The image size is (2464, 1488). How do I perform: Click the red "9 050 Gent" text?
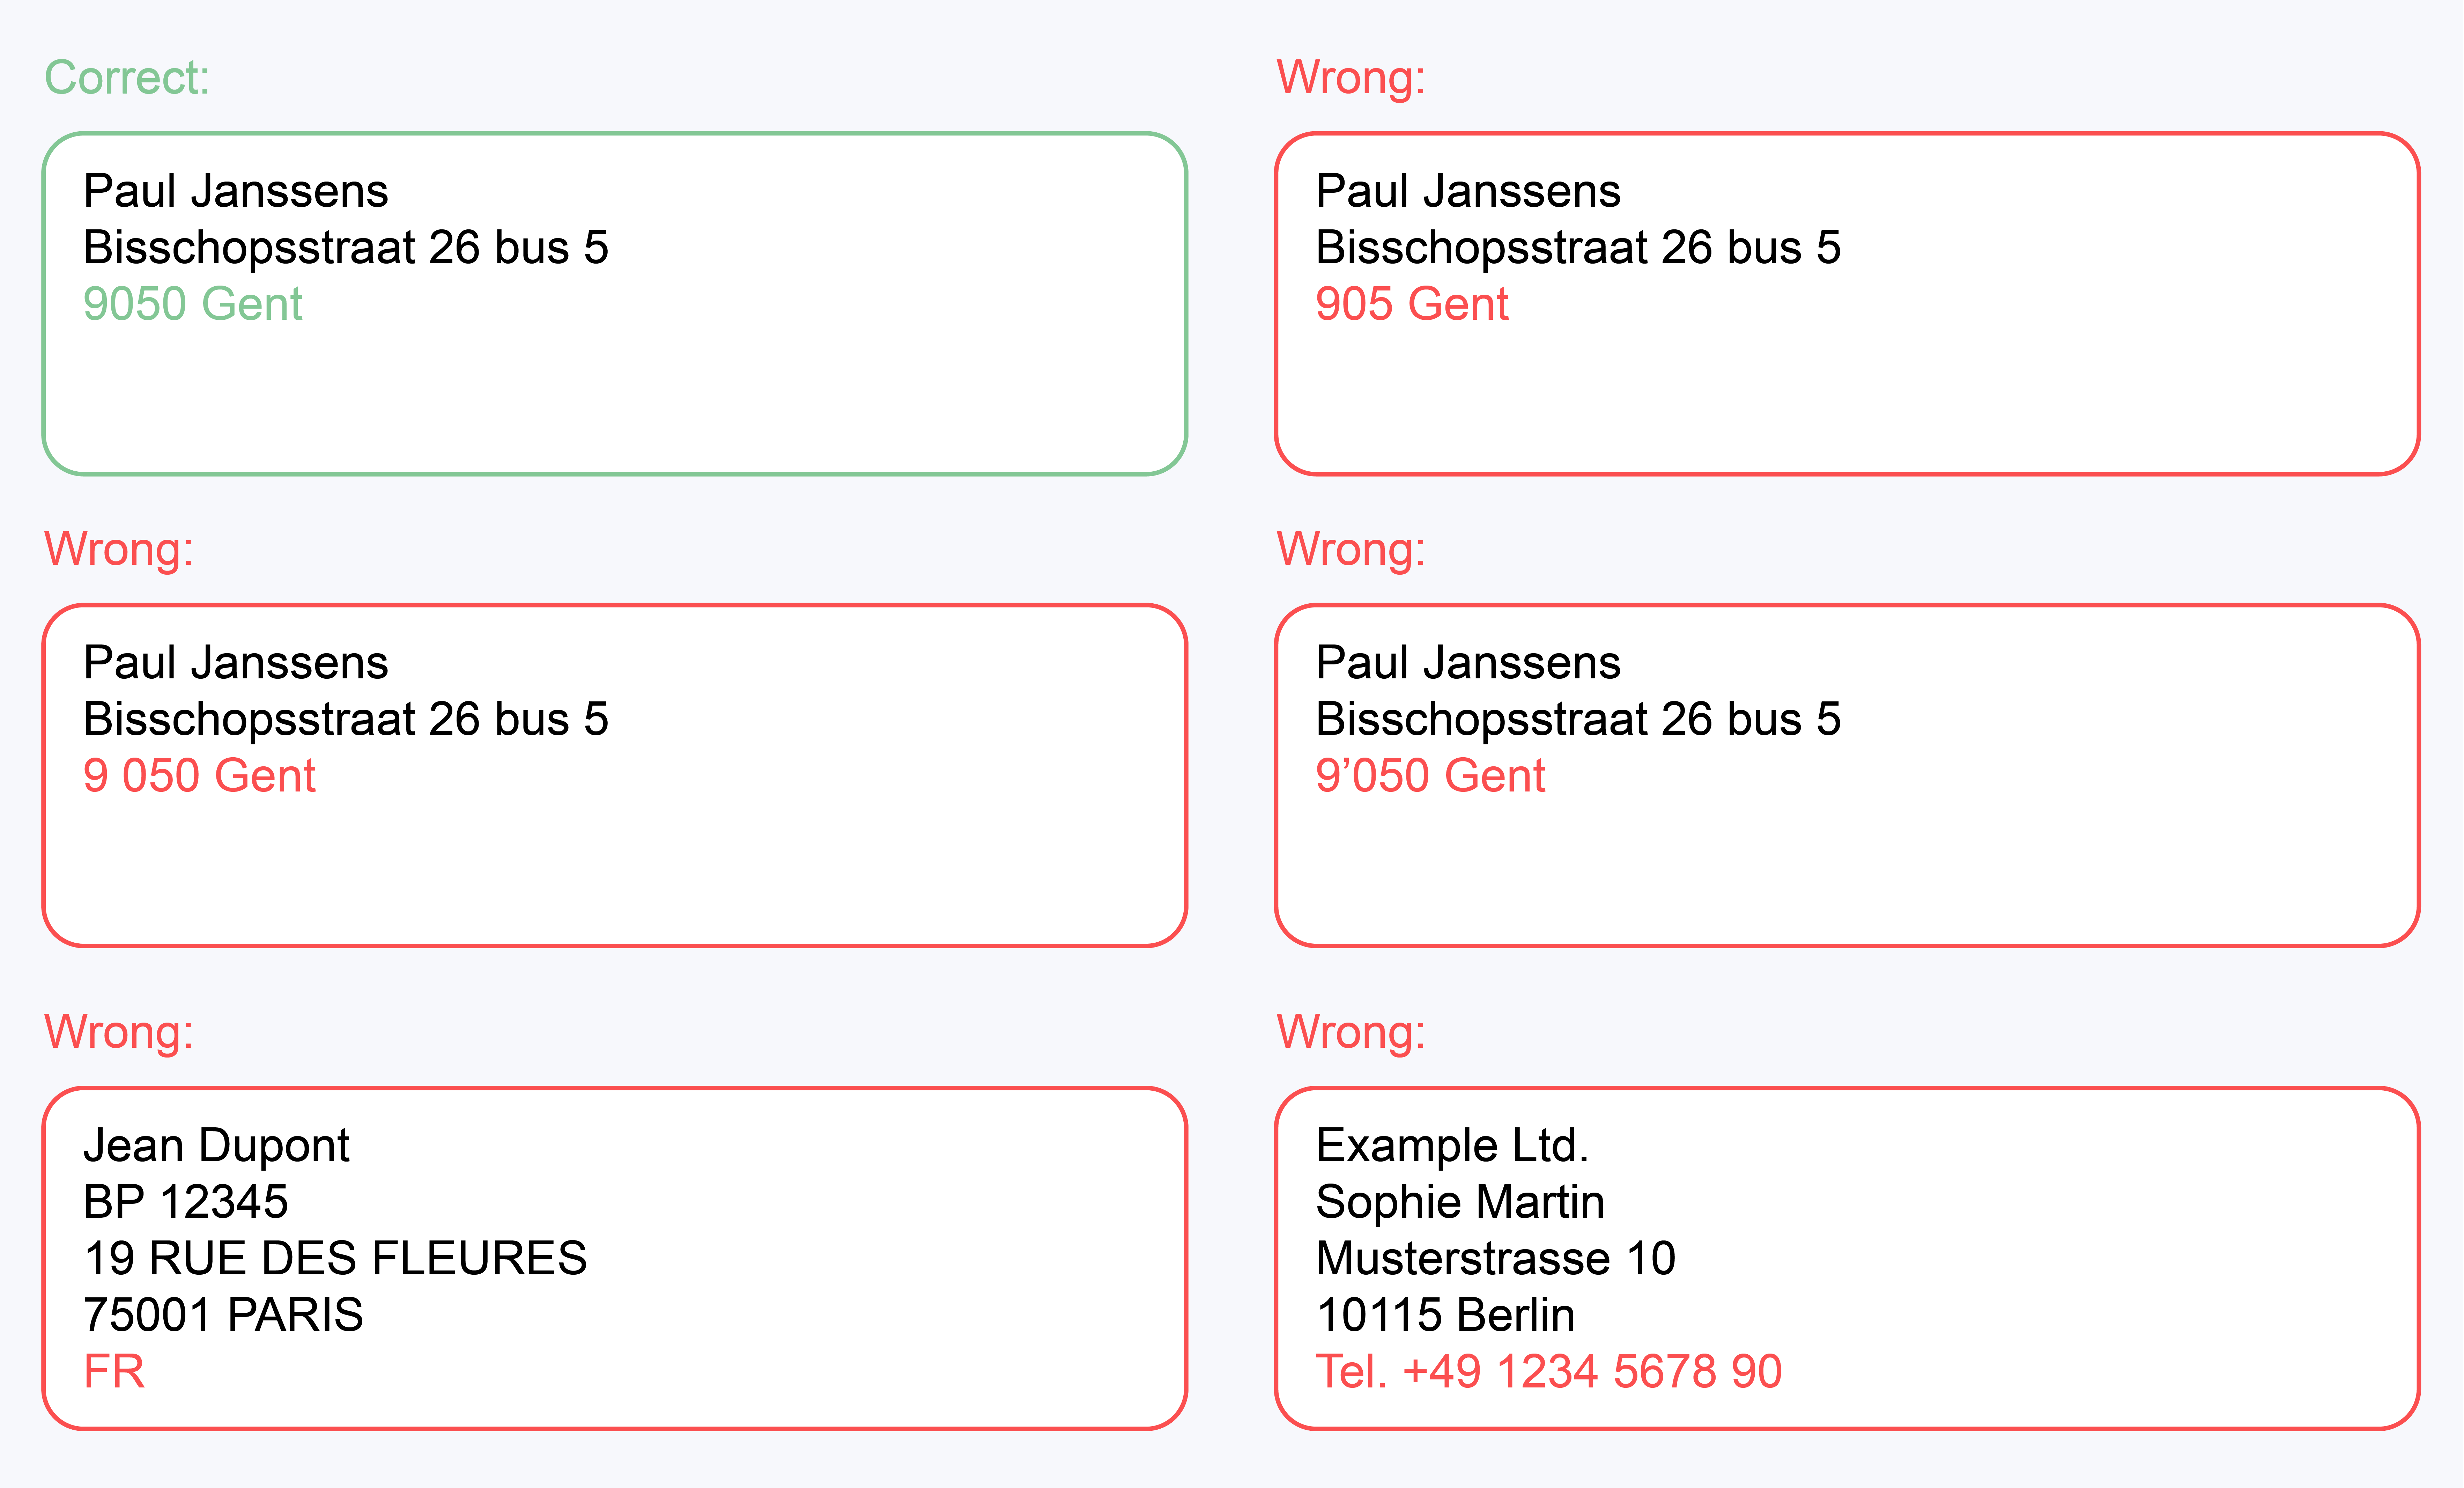point(199,776)
